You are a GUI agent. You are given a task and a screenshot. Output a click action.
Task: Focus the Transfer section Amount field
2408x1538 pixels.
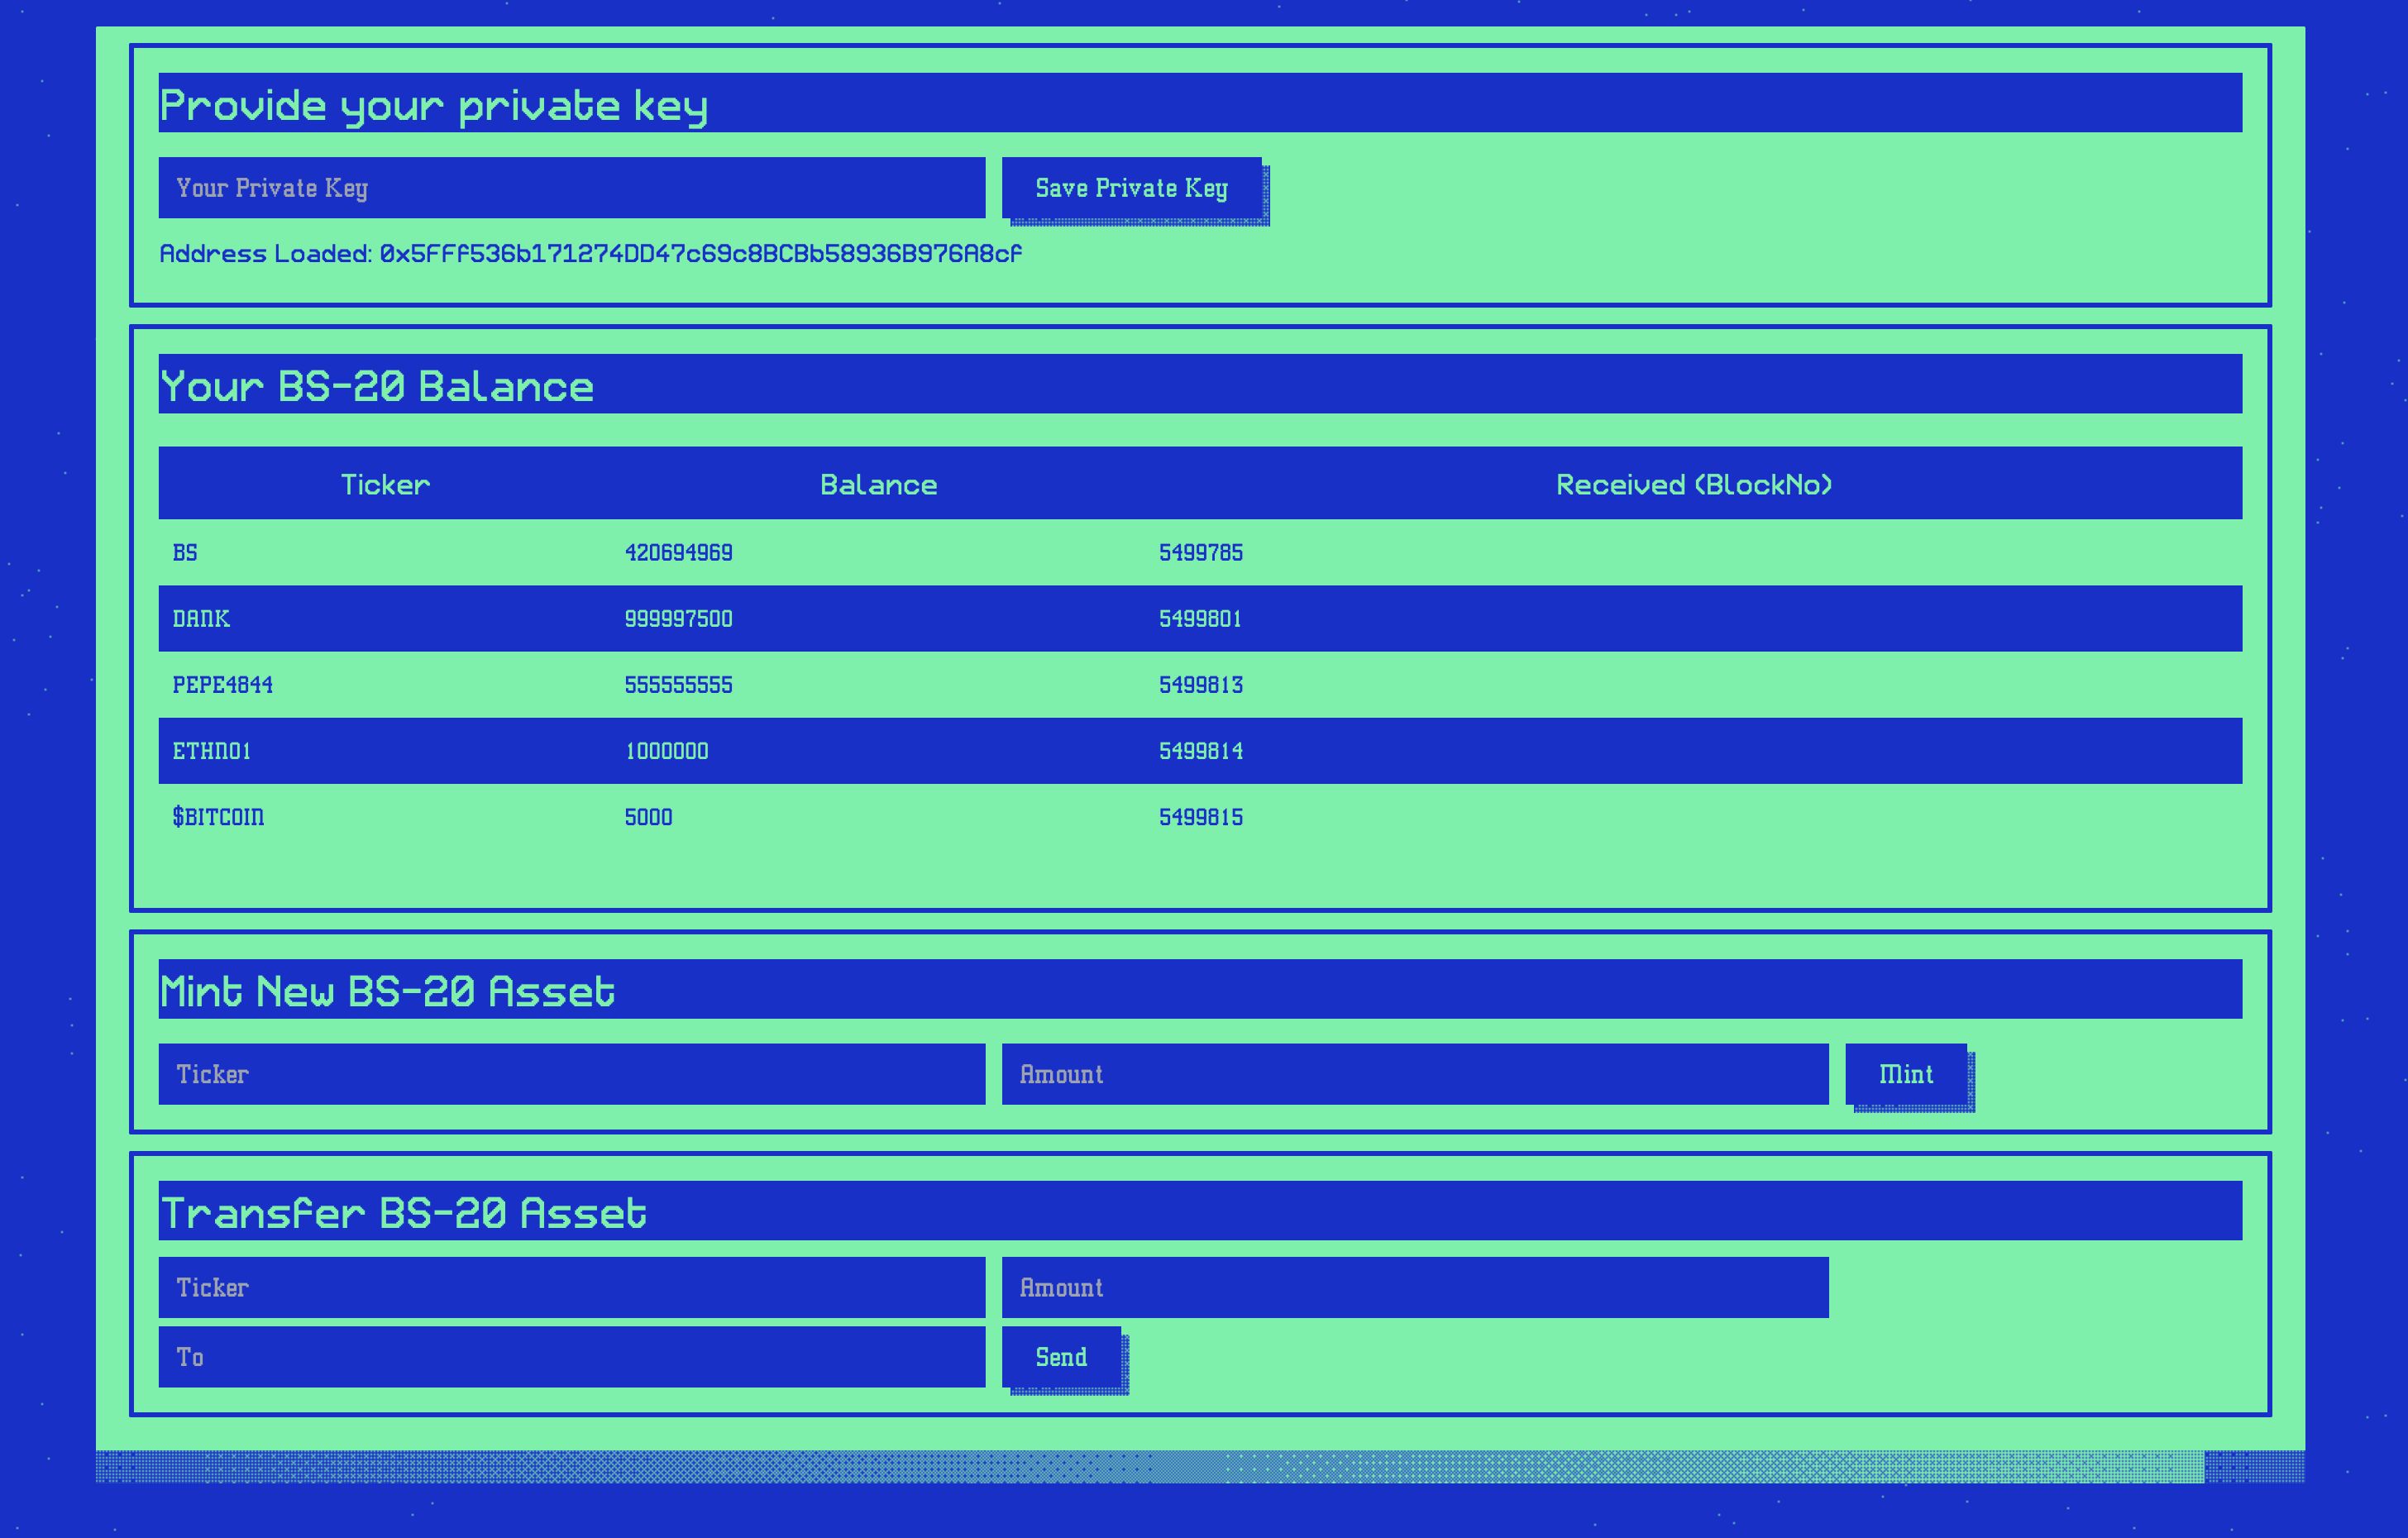pyautogui.click(x=1415, y=1287)
